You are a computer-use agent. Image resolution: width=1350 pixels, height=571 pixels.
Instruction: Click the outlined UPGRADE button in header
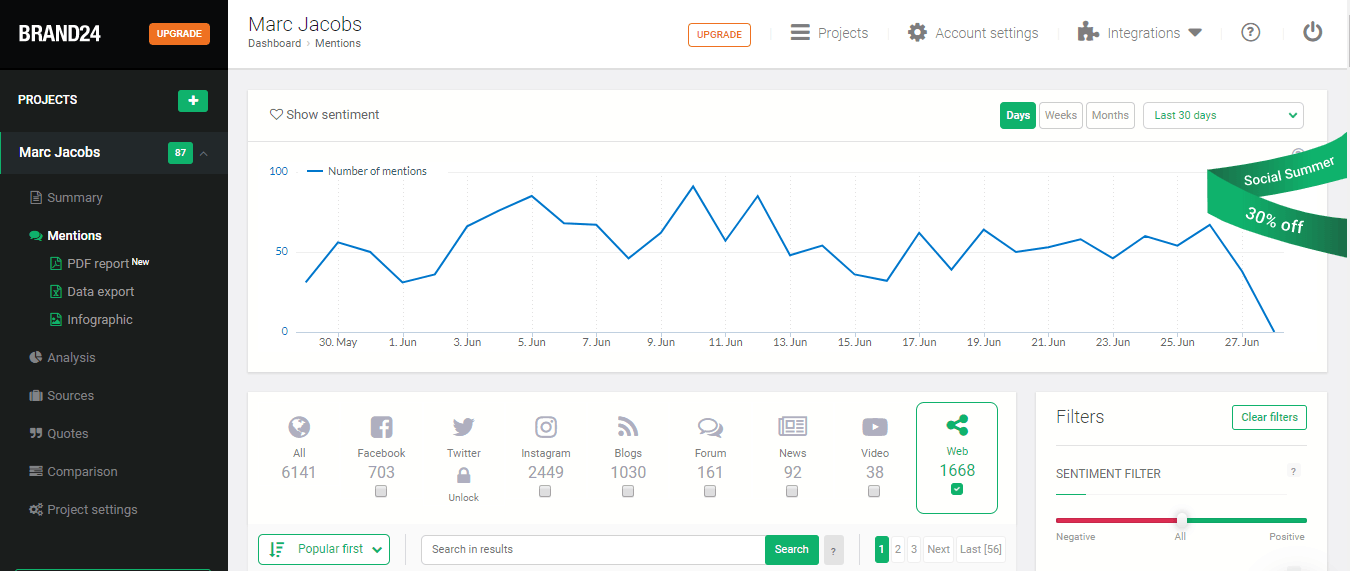click(719, 35)
